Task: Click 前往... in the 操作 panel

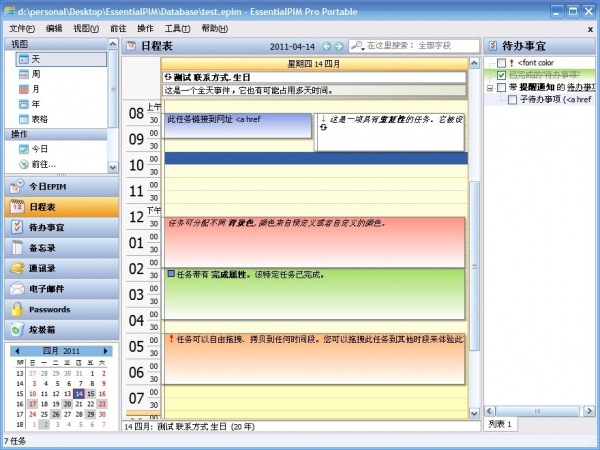Action: coord(43,163)
